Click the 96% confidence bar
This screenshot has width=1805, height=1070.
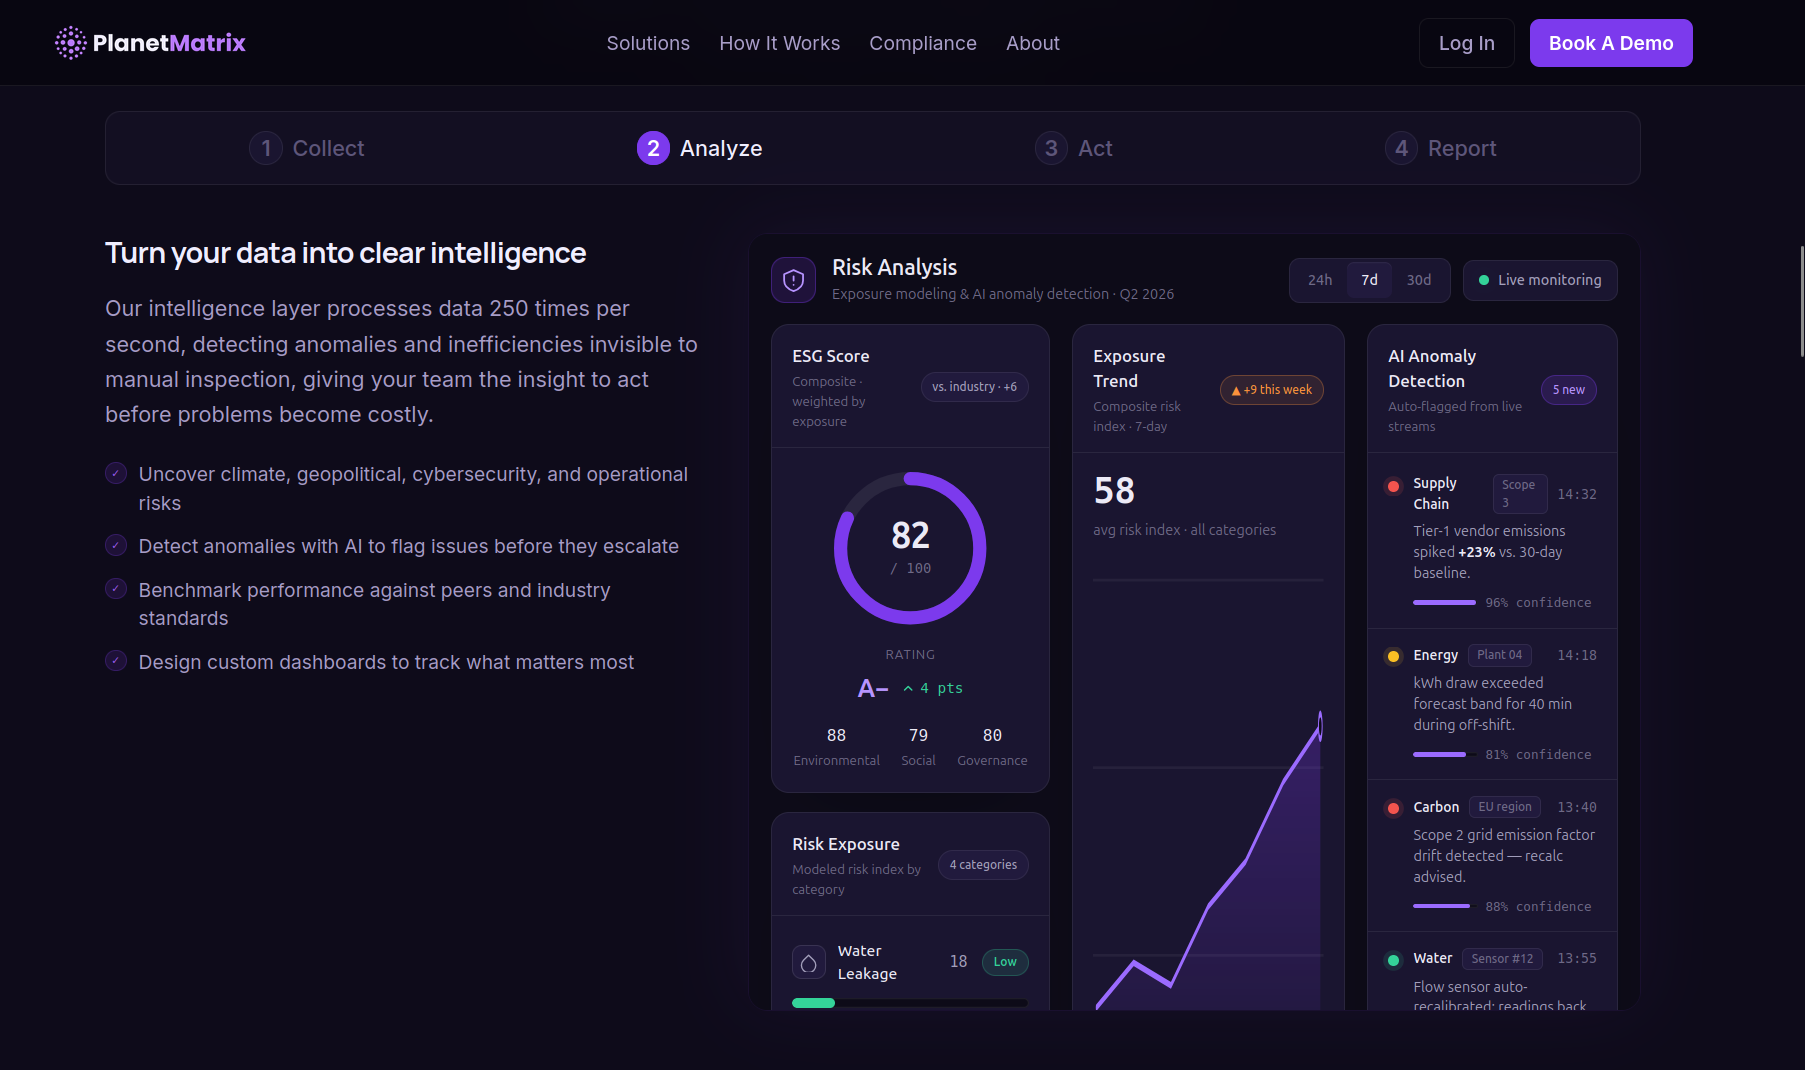tap(1444, 603)
